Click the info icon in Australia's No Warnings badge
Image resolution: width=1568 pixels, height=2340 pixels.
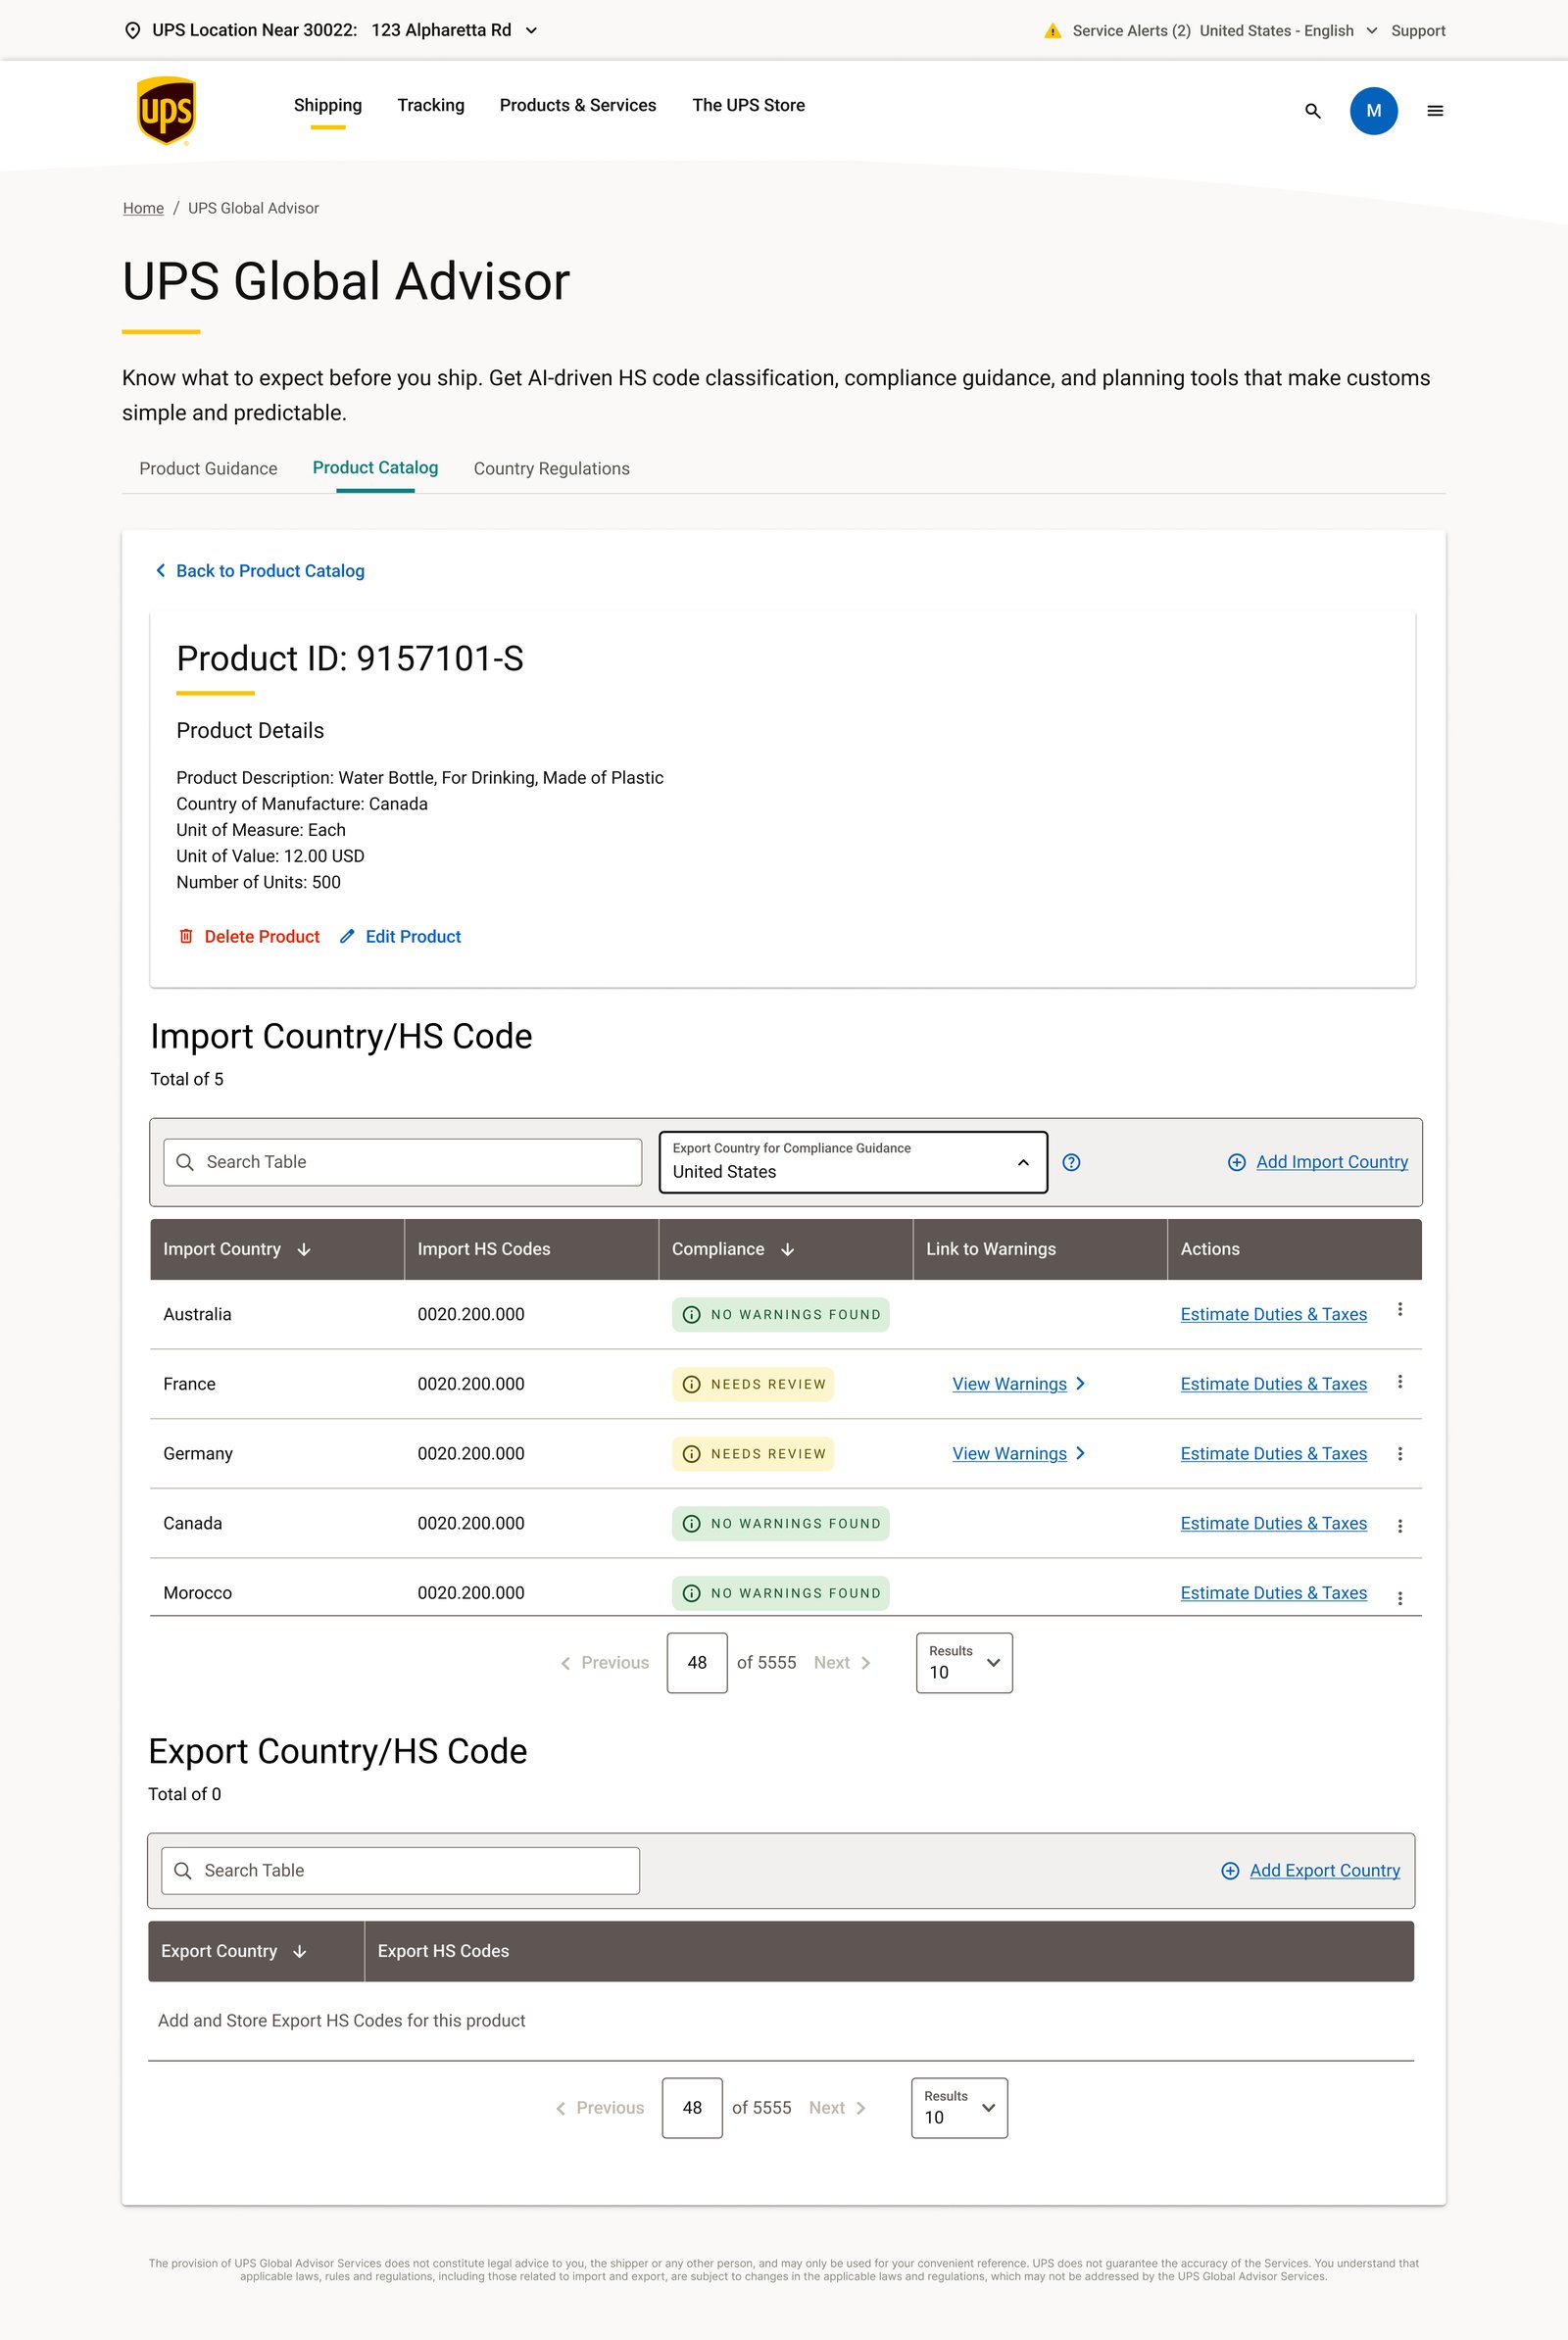(x=691, y=1315)
